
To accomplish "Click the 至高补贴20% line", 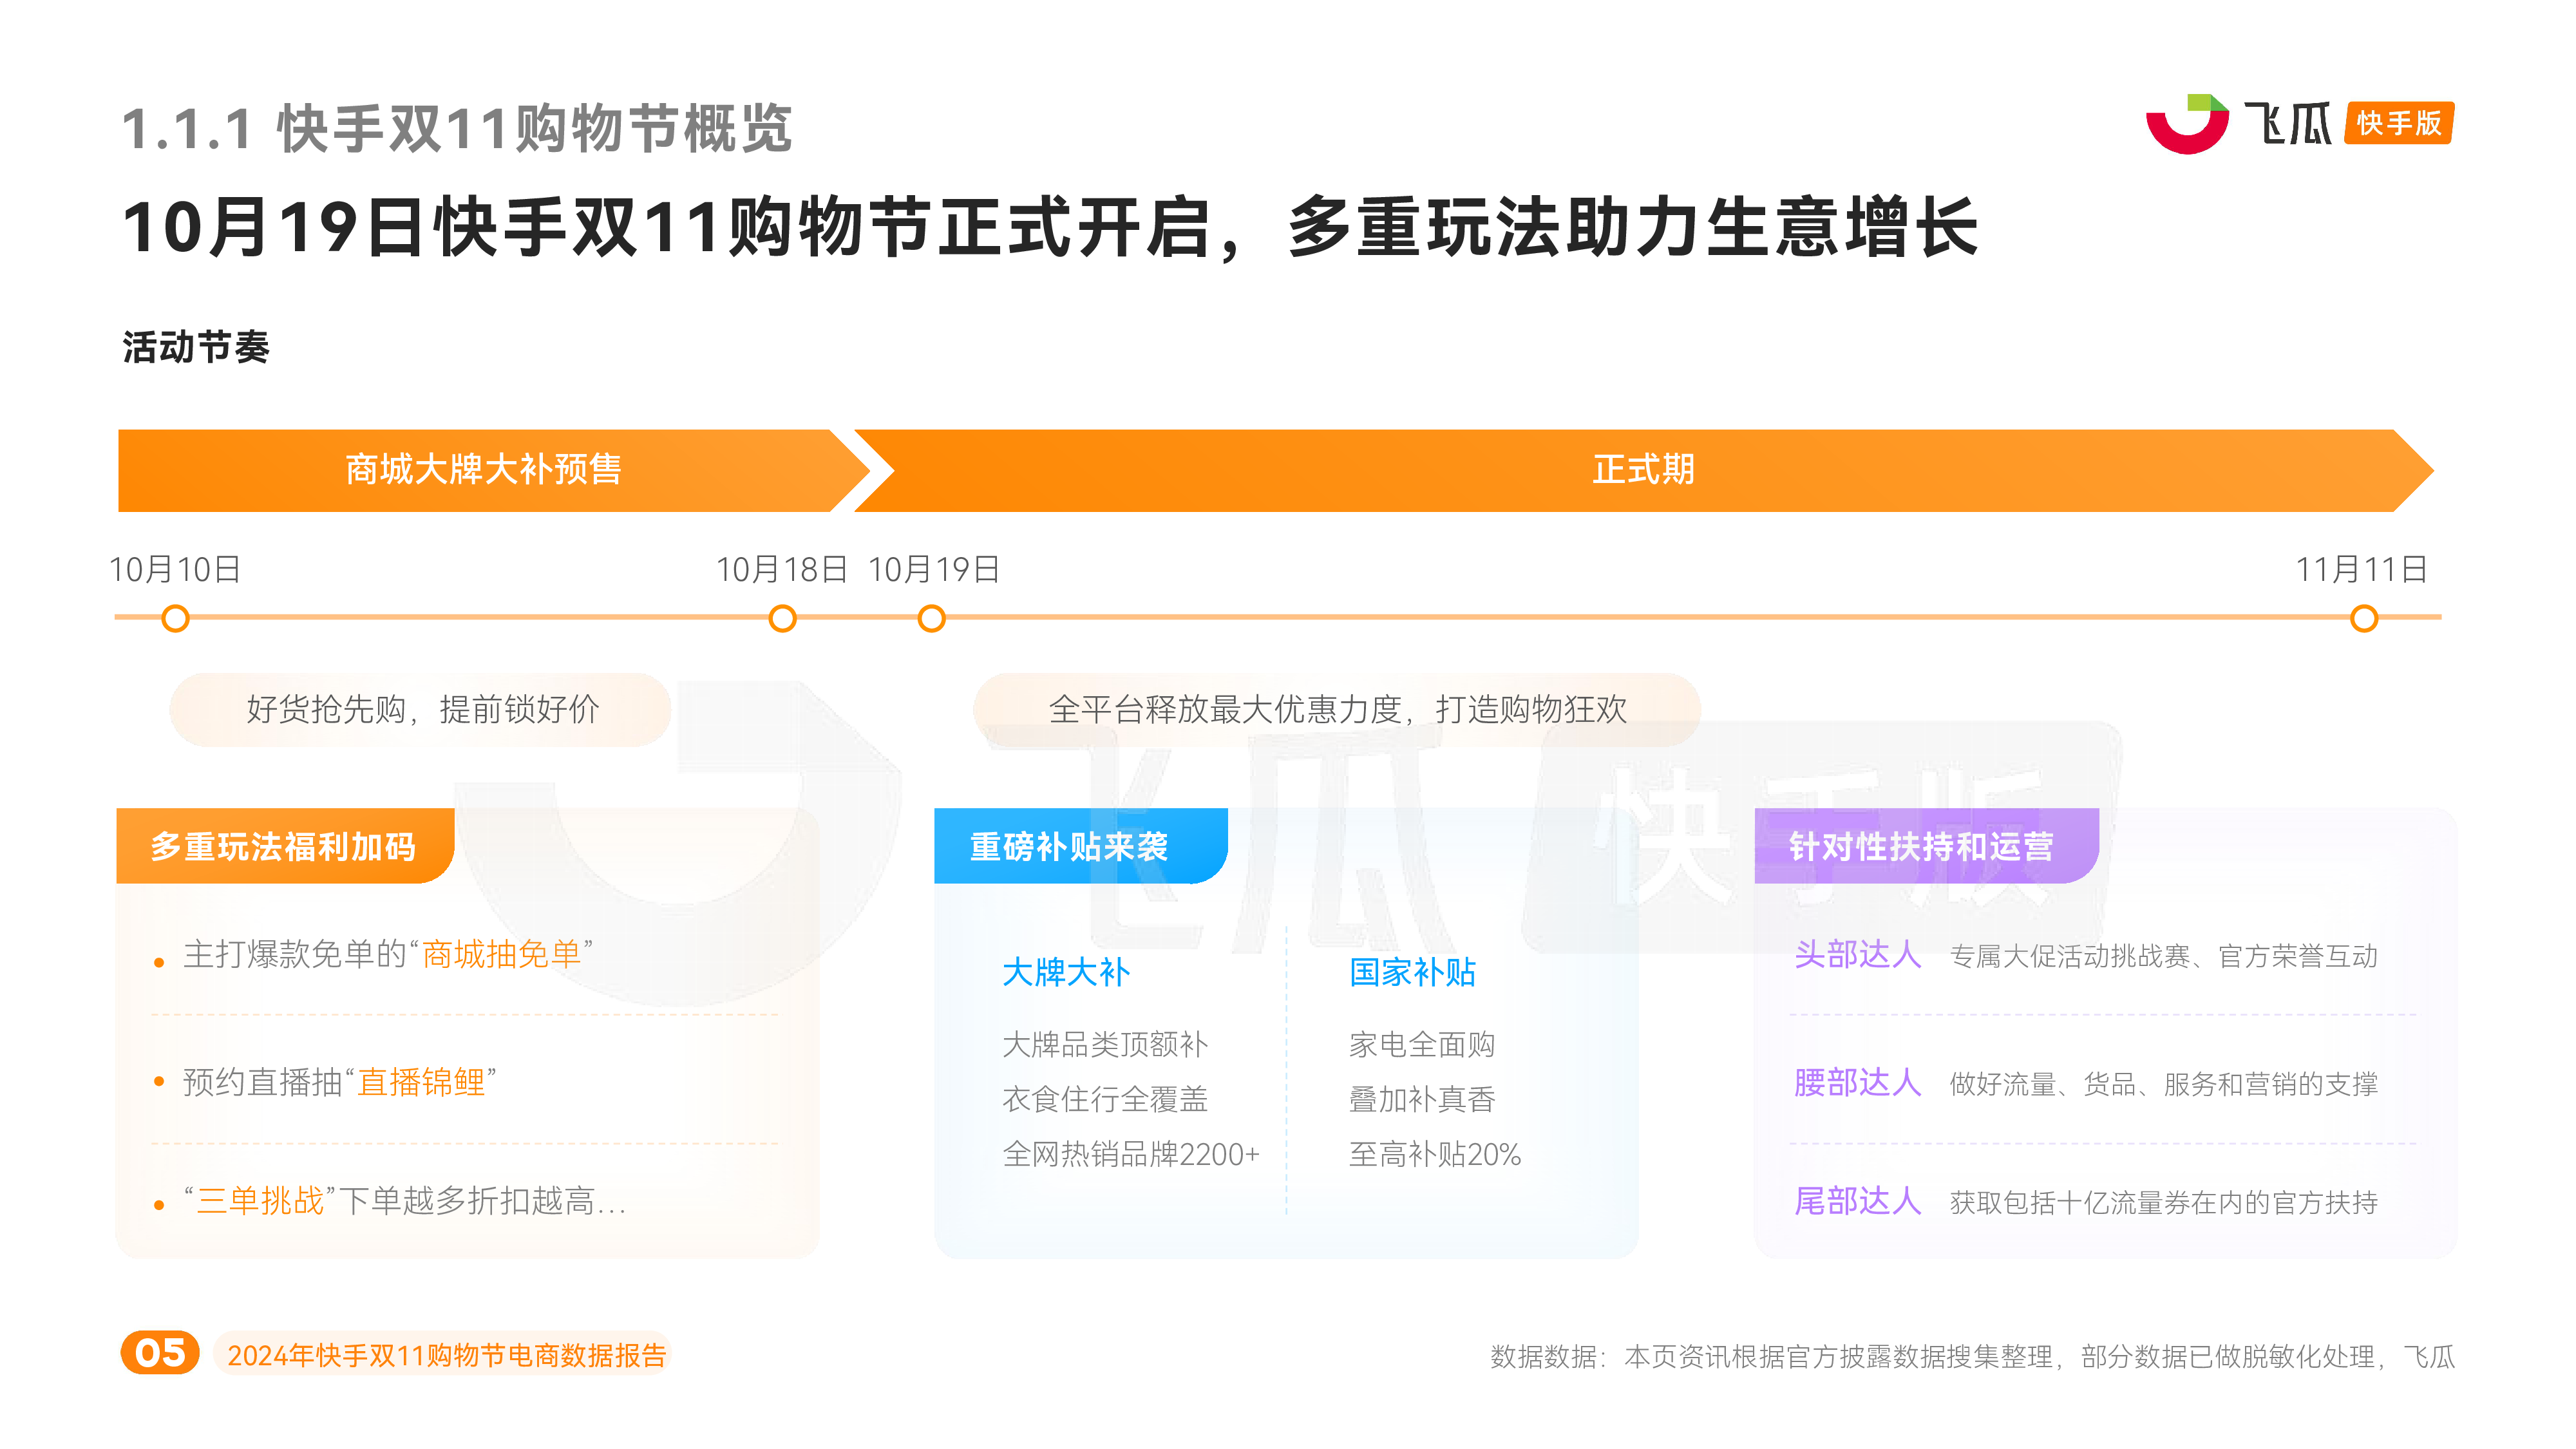I will [1435, 1155].
